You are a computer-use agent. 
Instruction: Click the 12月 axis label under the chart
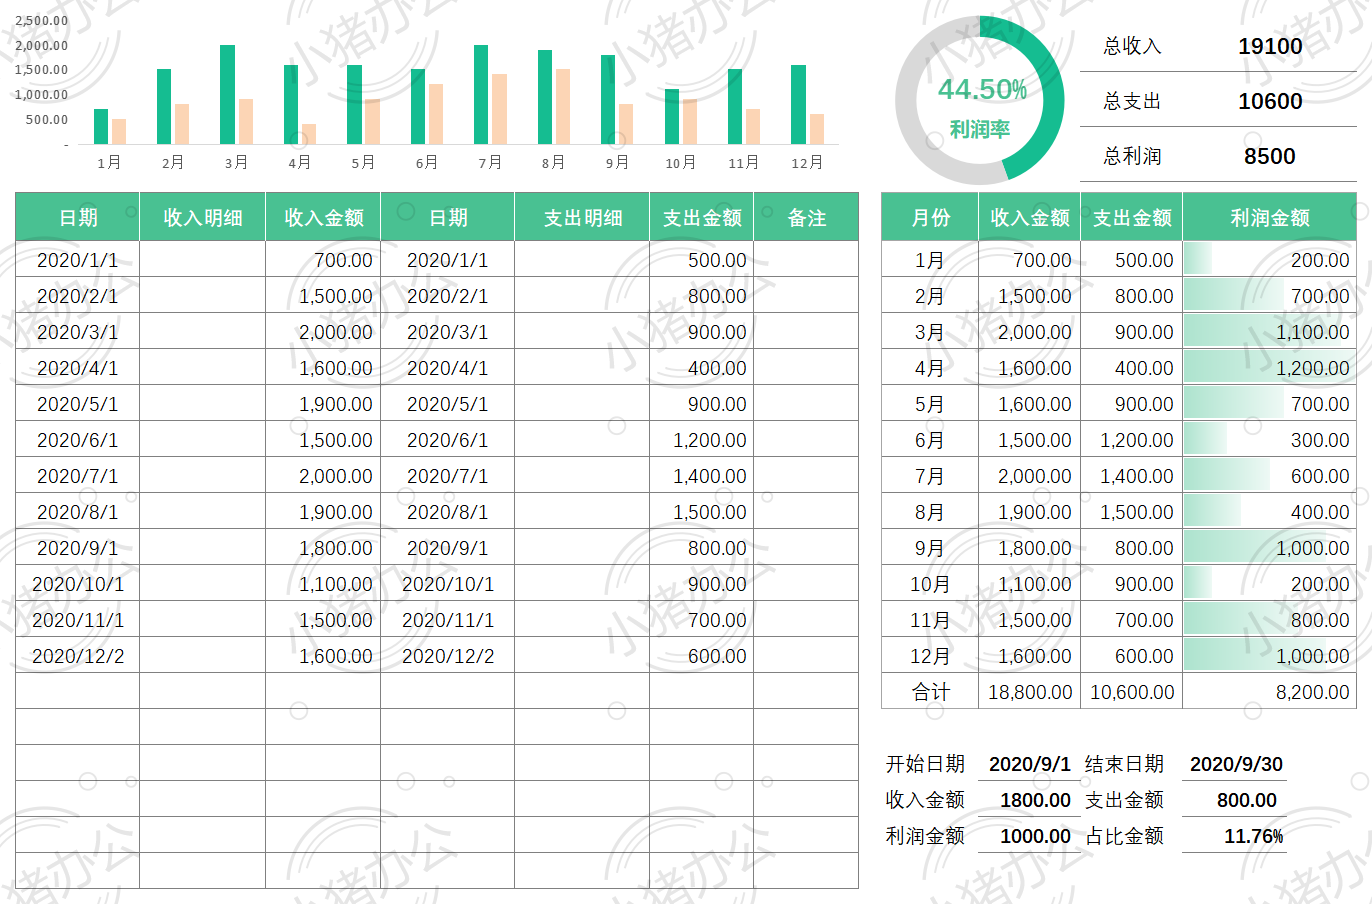point(807,162)
